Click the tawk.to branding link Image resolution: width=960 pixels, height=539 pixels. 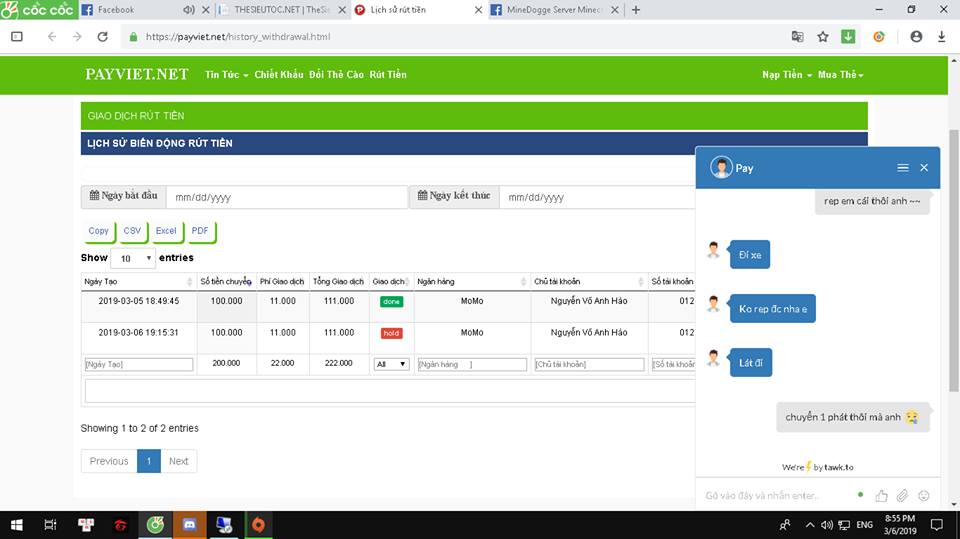point(817,467)
